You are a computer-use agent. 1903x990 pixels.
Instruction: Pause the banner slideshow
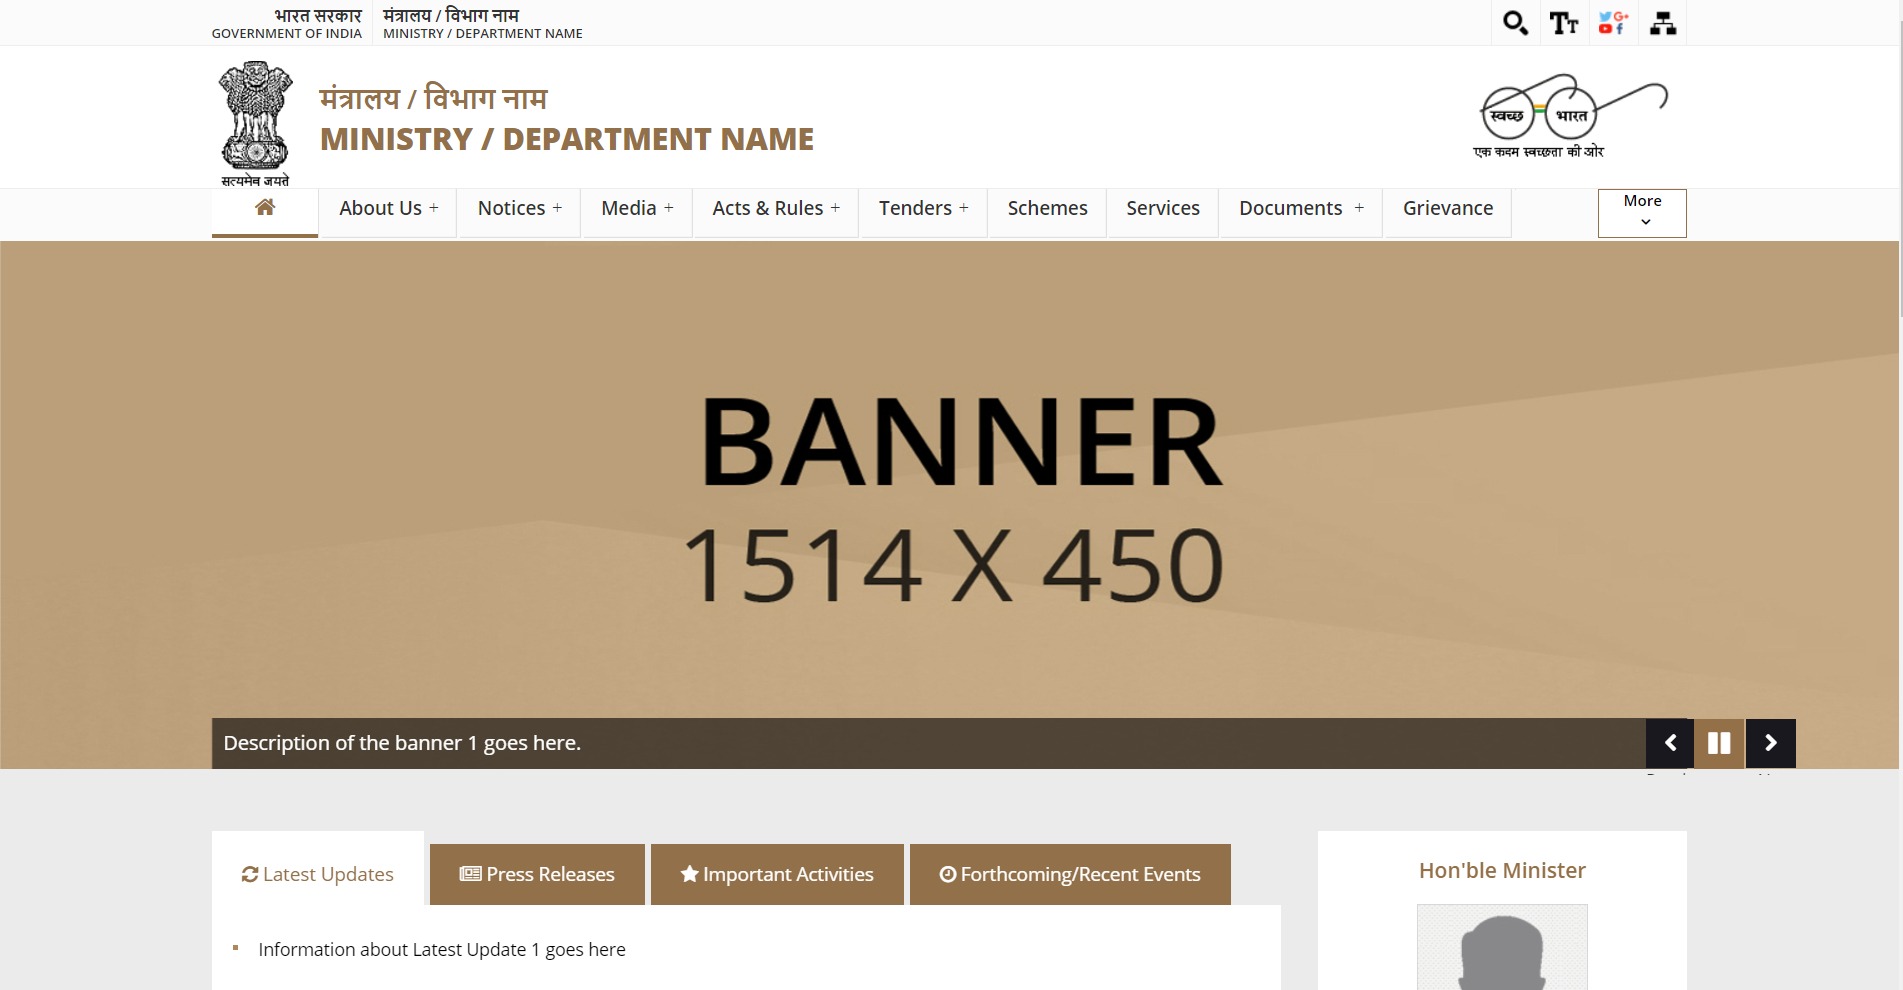pyautogui.click(x=1719, y=743)
